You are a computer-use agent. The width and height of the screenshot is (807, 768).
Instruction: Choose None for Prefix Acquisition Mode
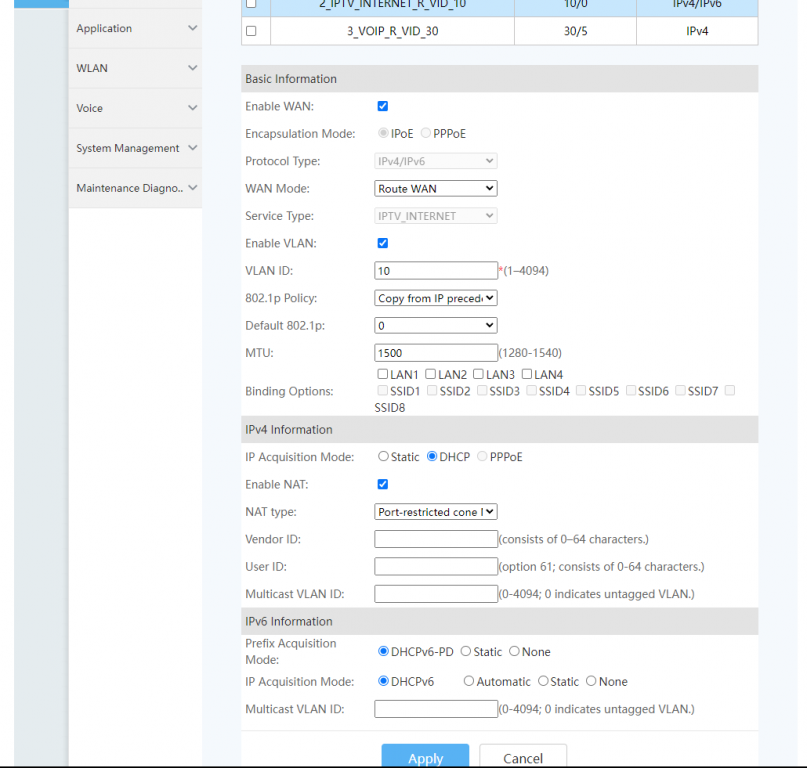pos(514,652)
